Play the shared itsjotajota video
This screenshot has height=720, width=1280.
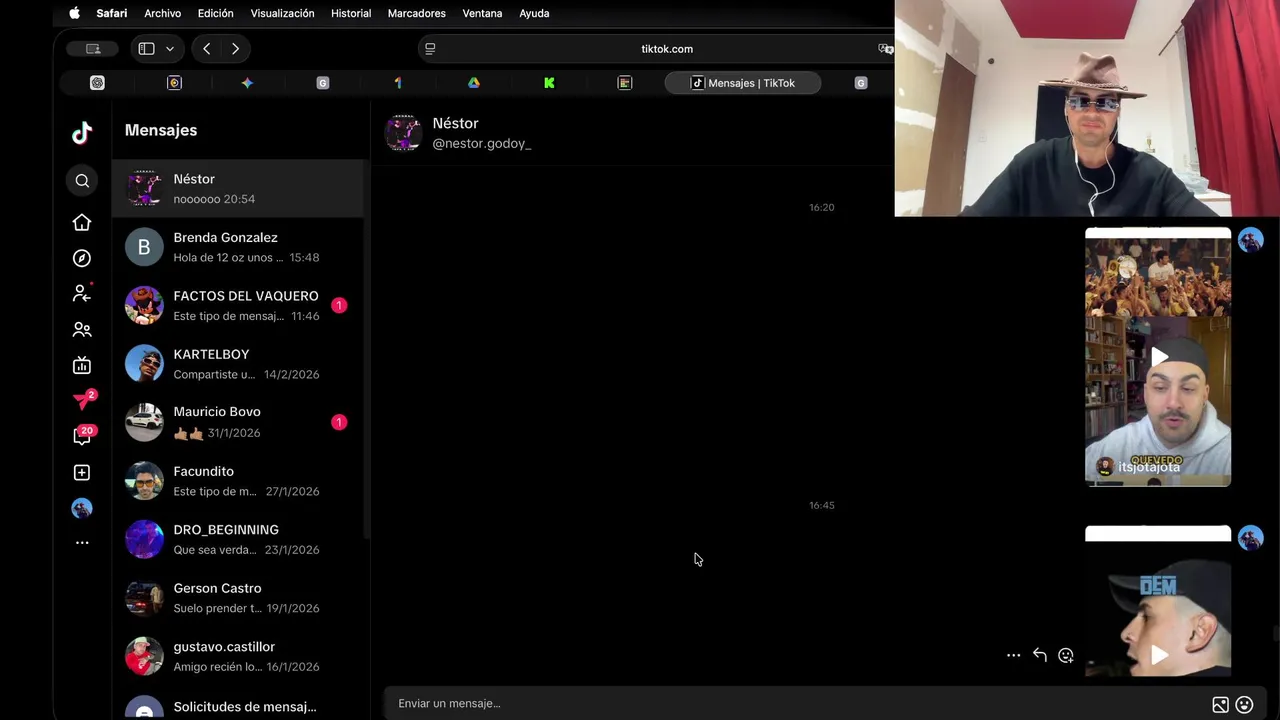point(1158,357)
